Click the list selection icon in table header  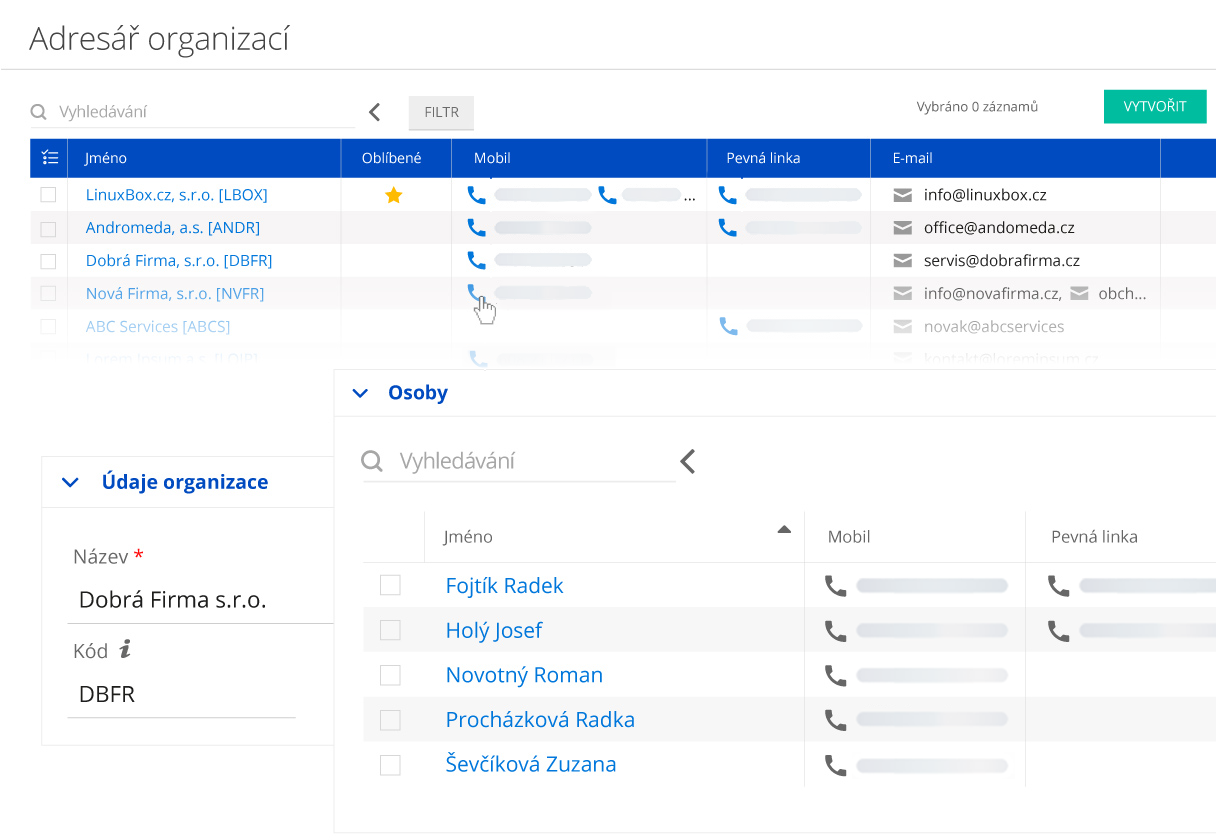[x=49, y=157]
